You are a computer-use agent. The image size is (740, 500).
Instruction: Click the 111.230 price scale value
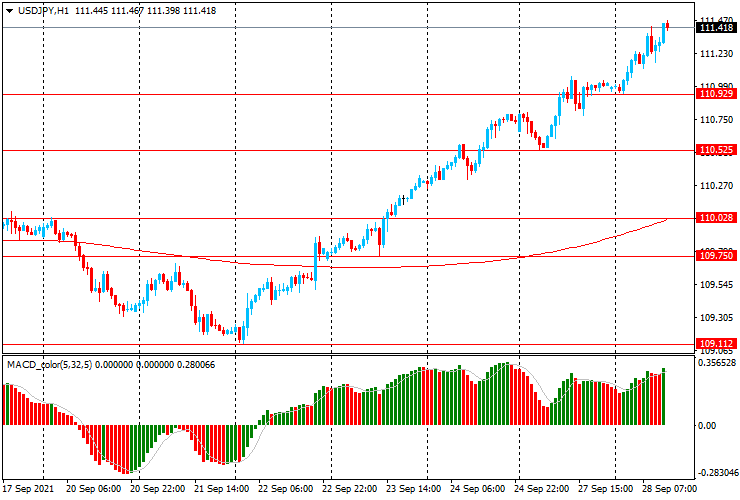[716, 54]
